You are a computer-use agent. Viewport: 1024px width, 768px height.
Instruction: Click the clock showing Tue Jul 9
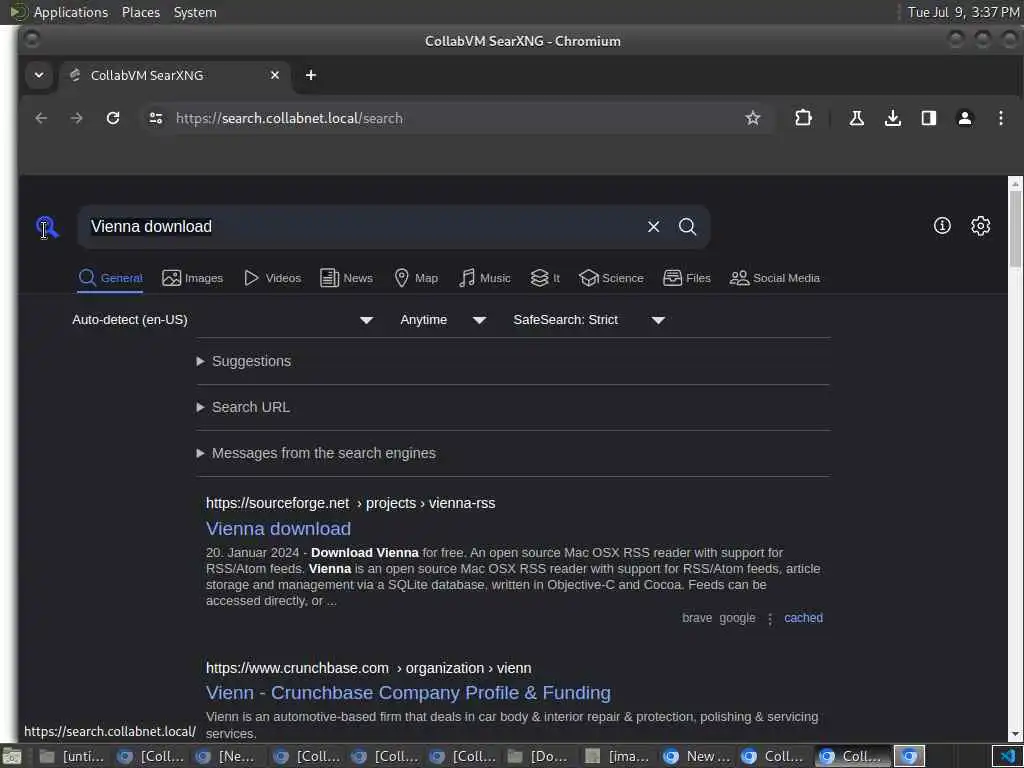(963, 12)
